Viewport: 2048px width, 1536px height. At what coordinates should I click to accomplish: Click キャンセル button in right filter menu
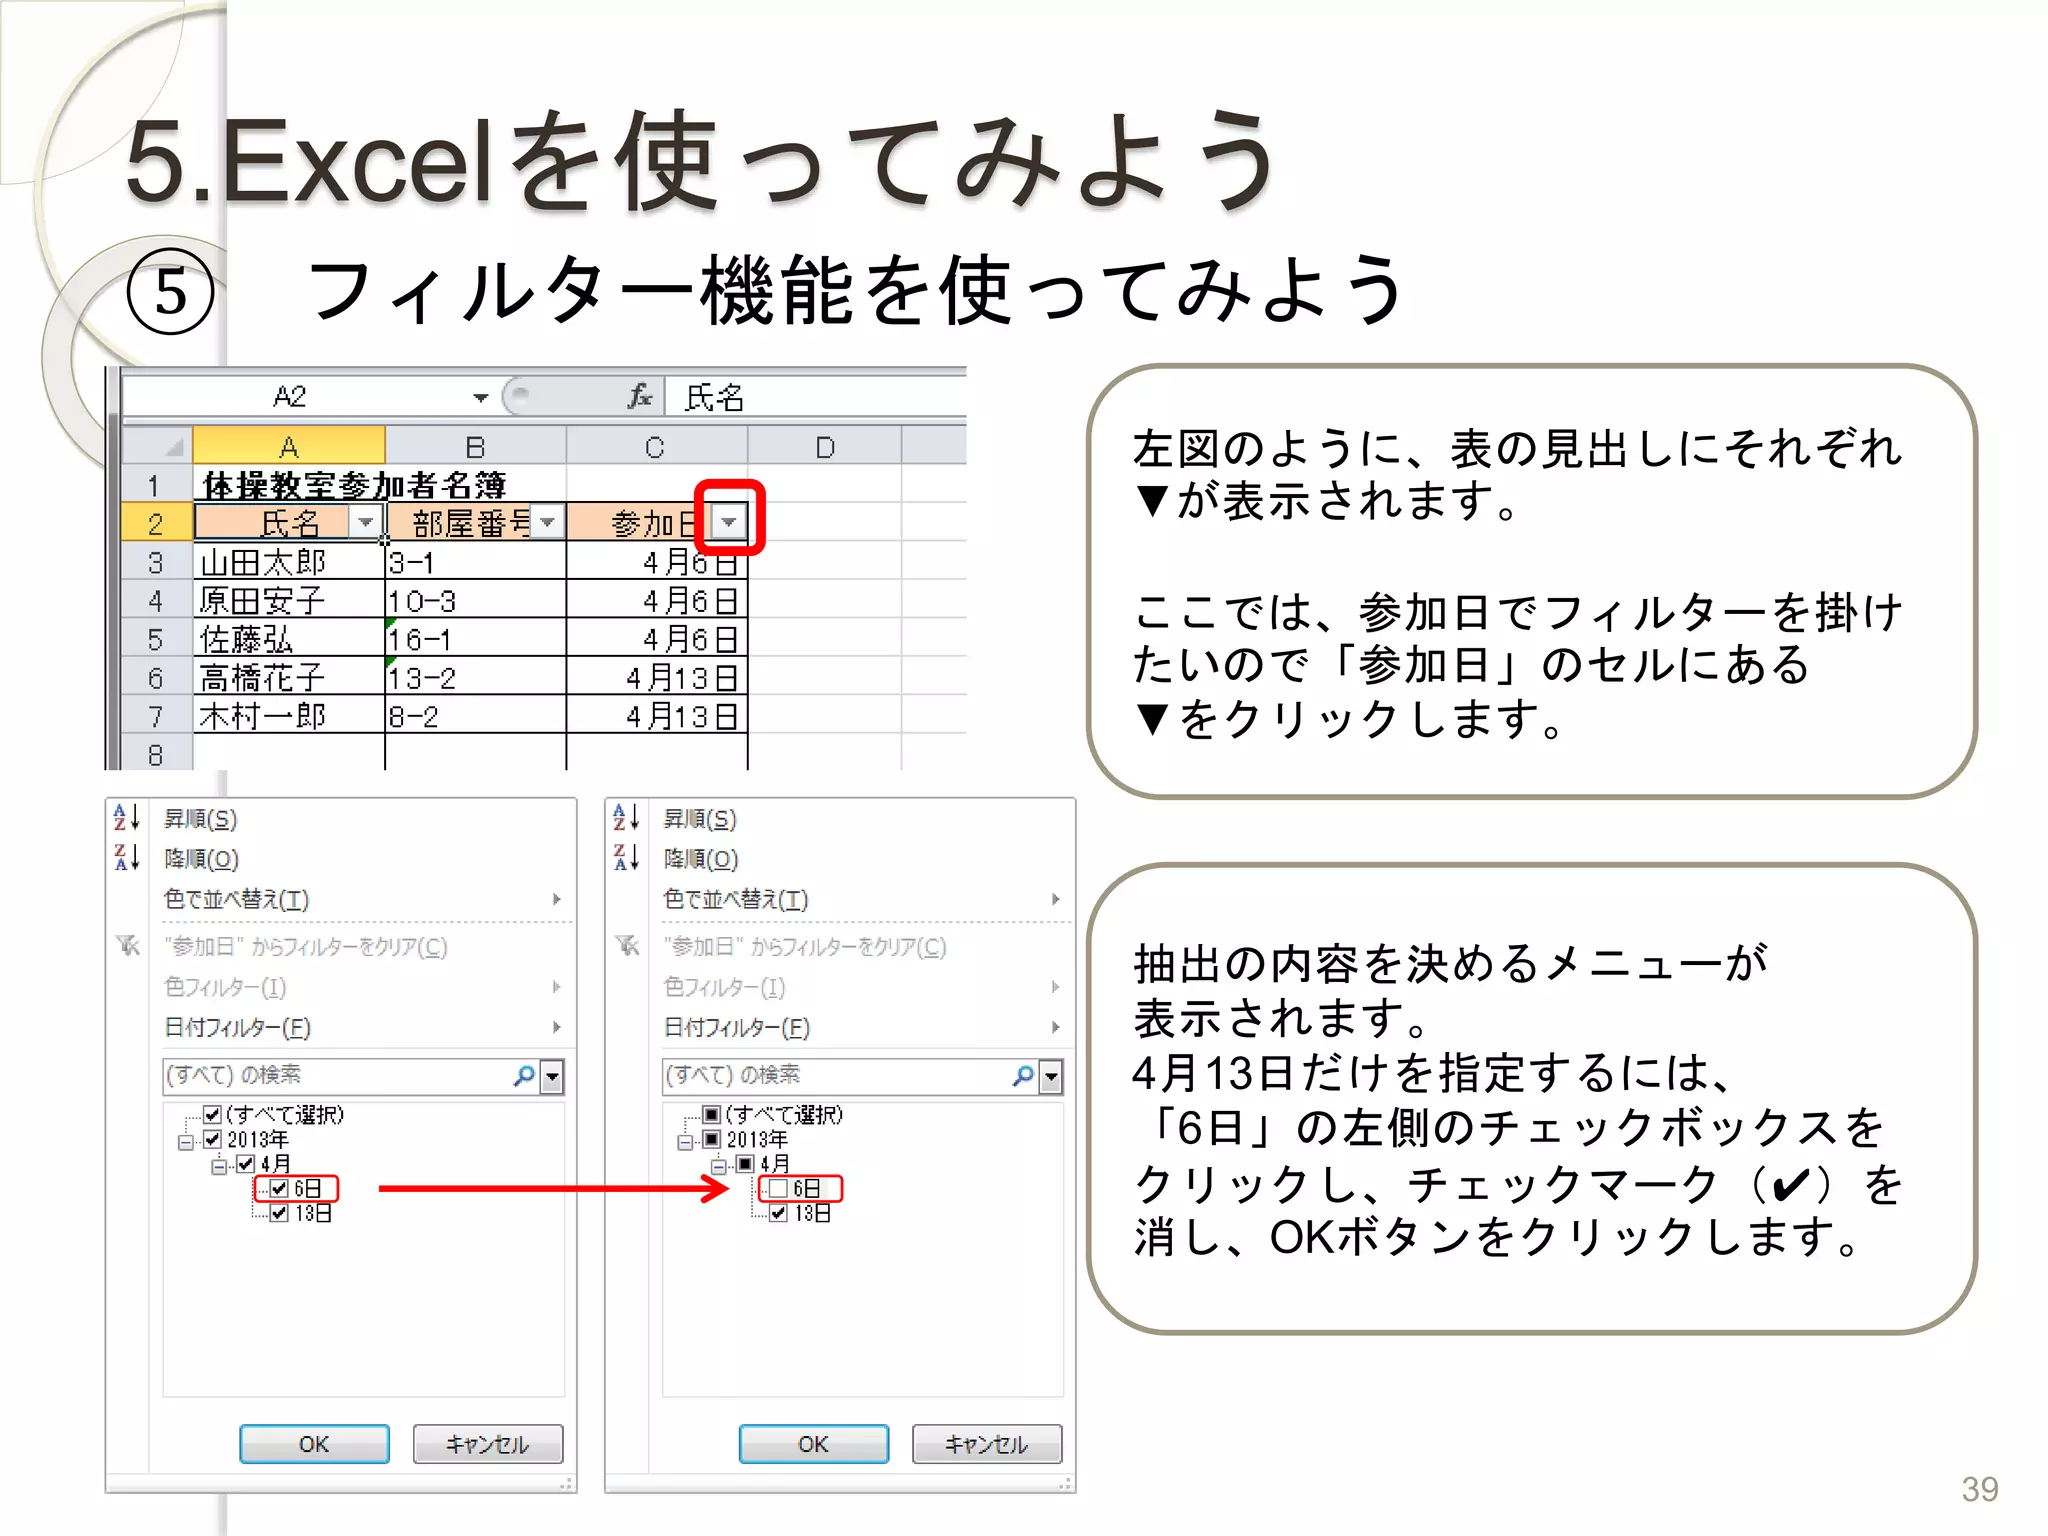click(987, 1444)
